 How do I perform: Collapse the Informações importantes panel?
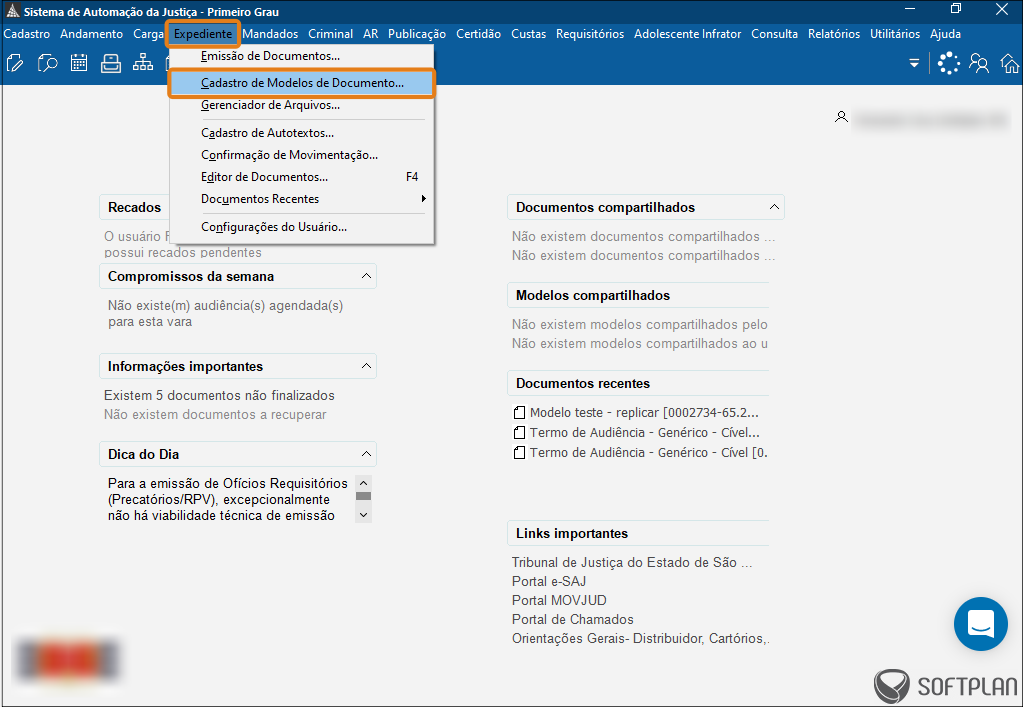point(366,366)
